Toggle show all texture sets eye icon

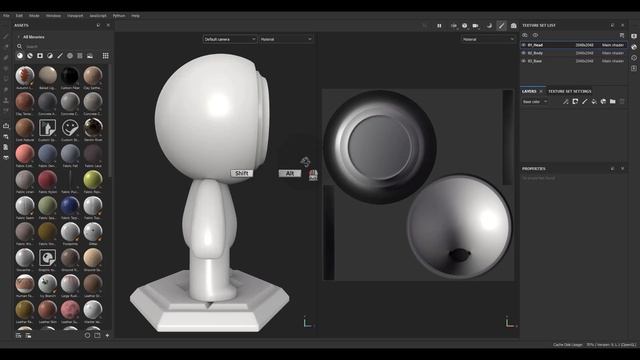point(535,36)
